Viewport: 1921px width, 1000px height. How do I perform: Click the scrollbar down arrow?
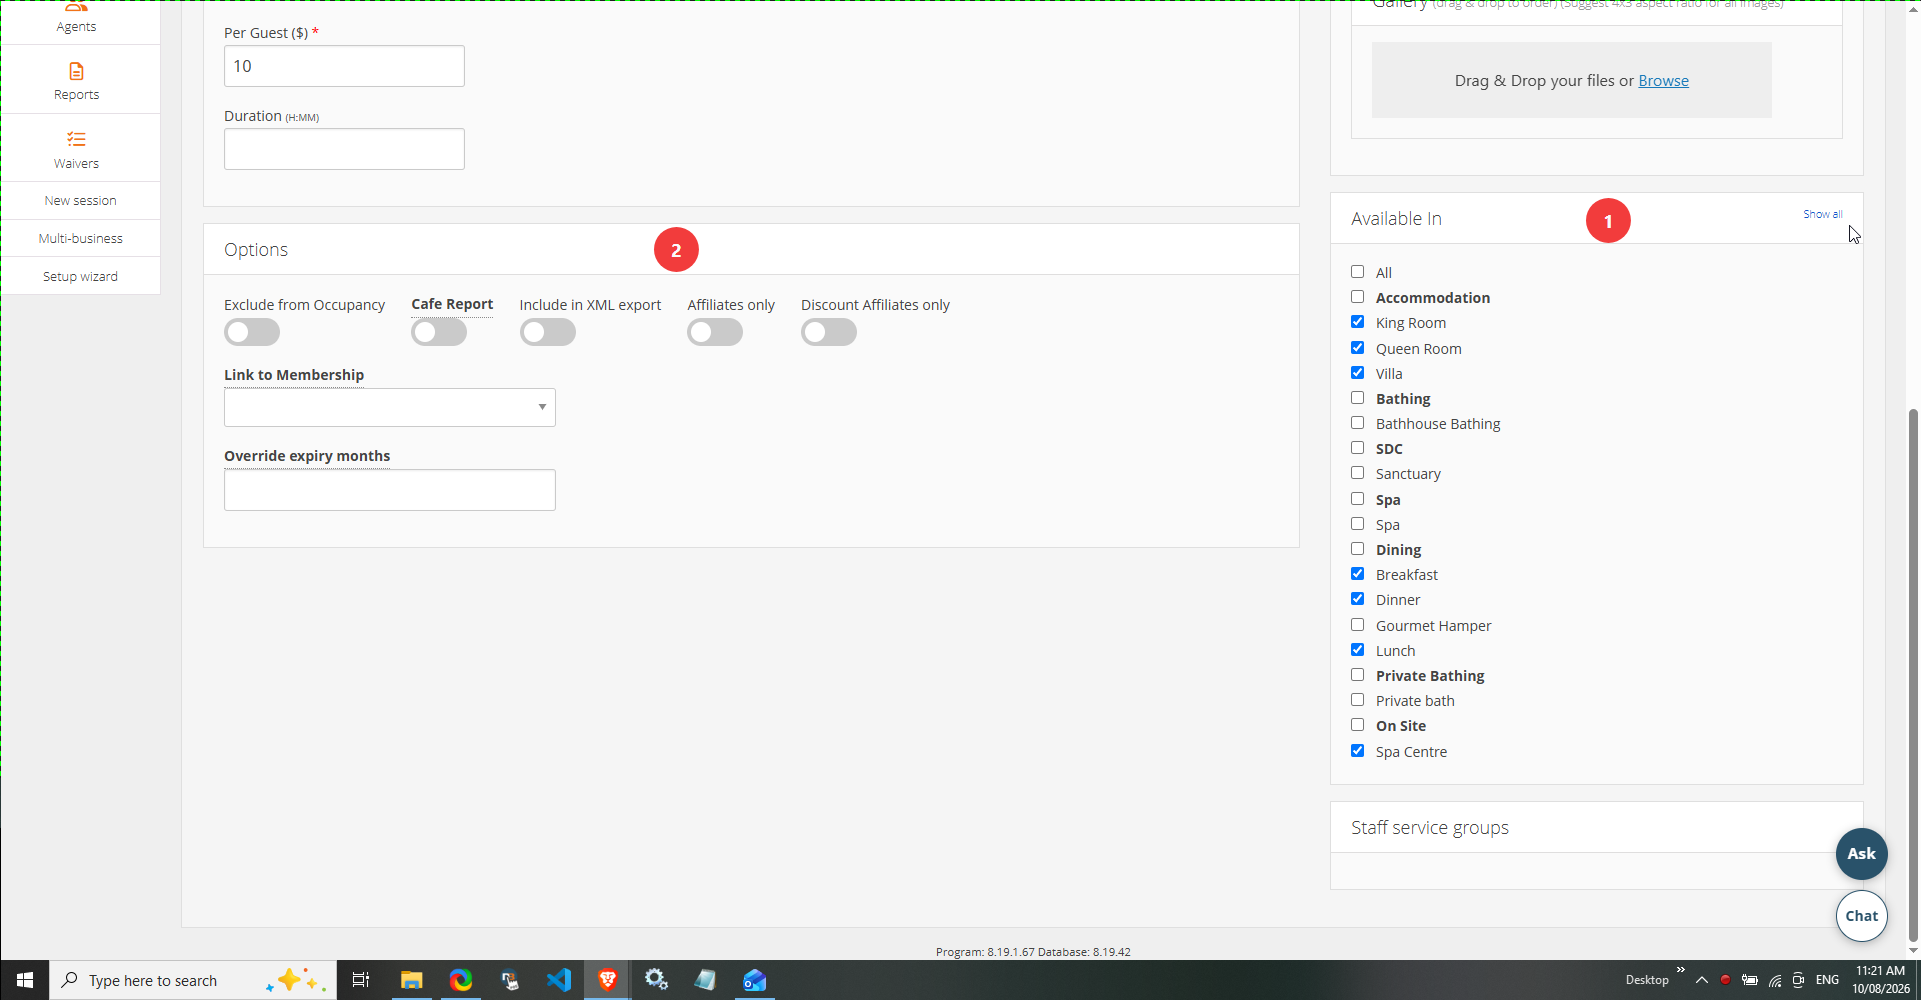tap(1913, 951)
